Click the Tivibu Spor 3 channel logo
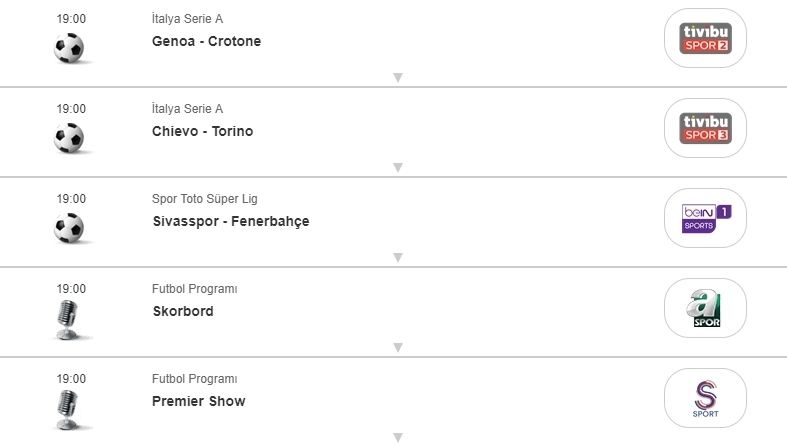Screen dimensions: 787x446 coord(705,129)
